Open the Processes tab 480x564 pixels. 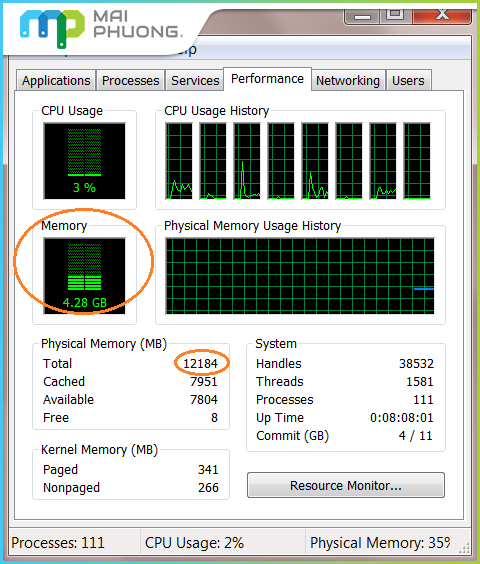[130, 80]
